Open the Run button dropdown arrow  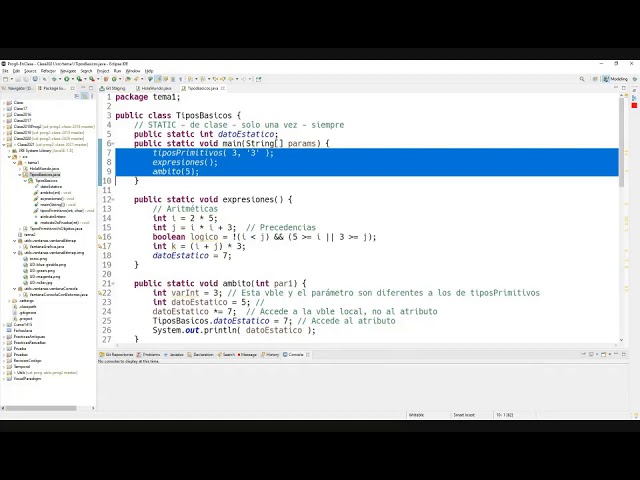72,79
